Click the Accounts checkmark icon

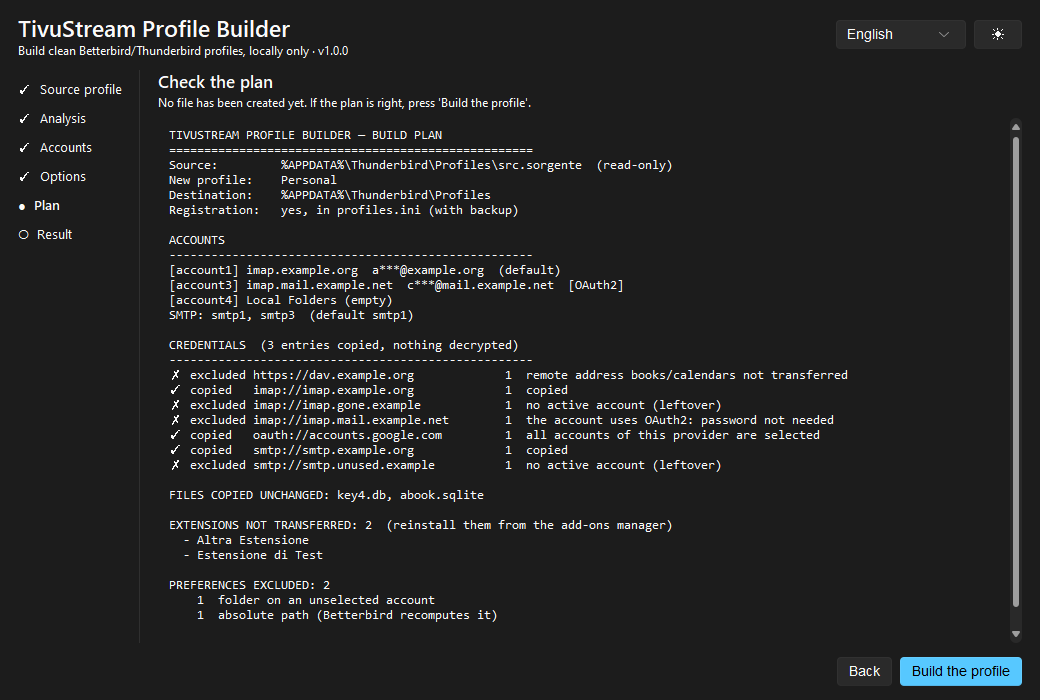click(25, 148)
